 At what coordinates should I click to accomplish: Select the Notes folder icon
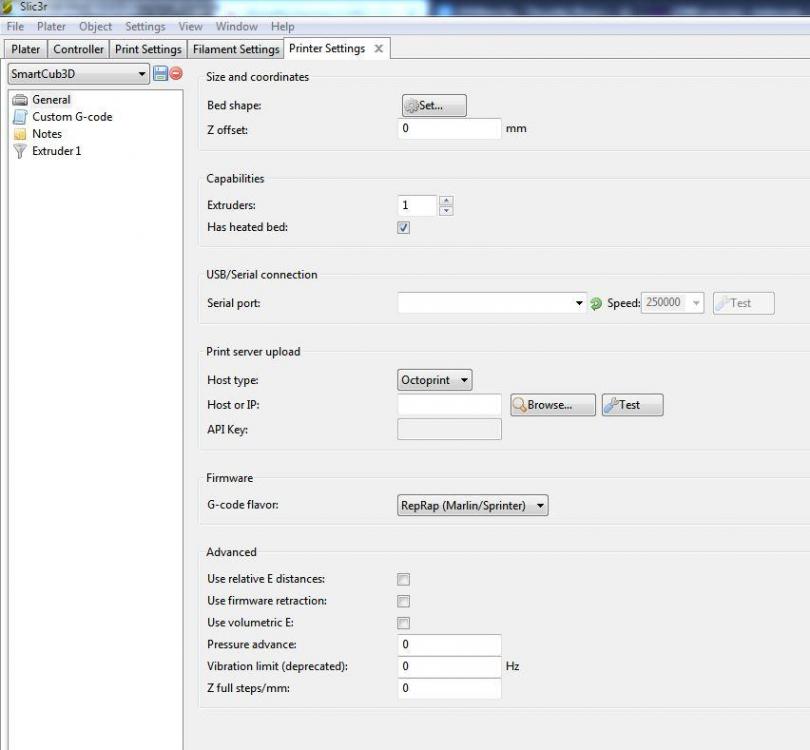coord(20,134)
